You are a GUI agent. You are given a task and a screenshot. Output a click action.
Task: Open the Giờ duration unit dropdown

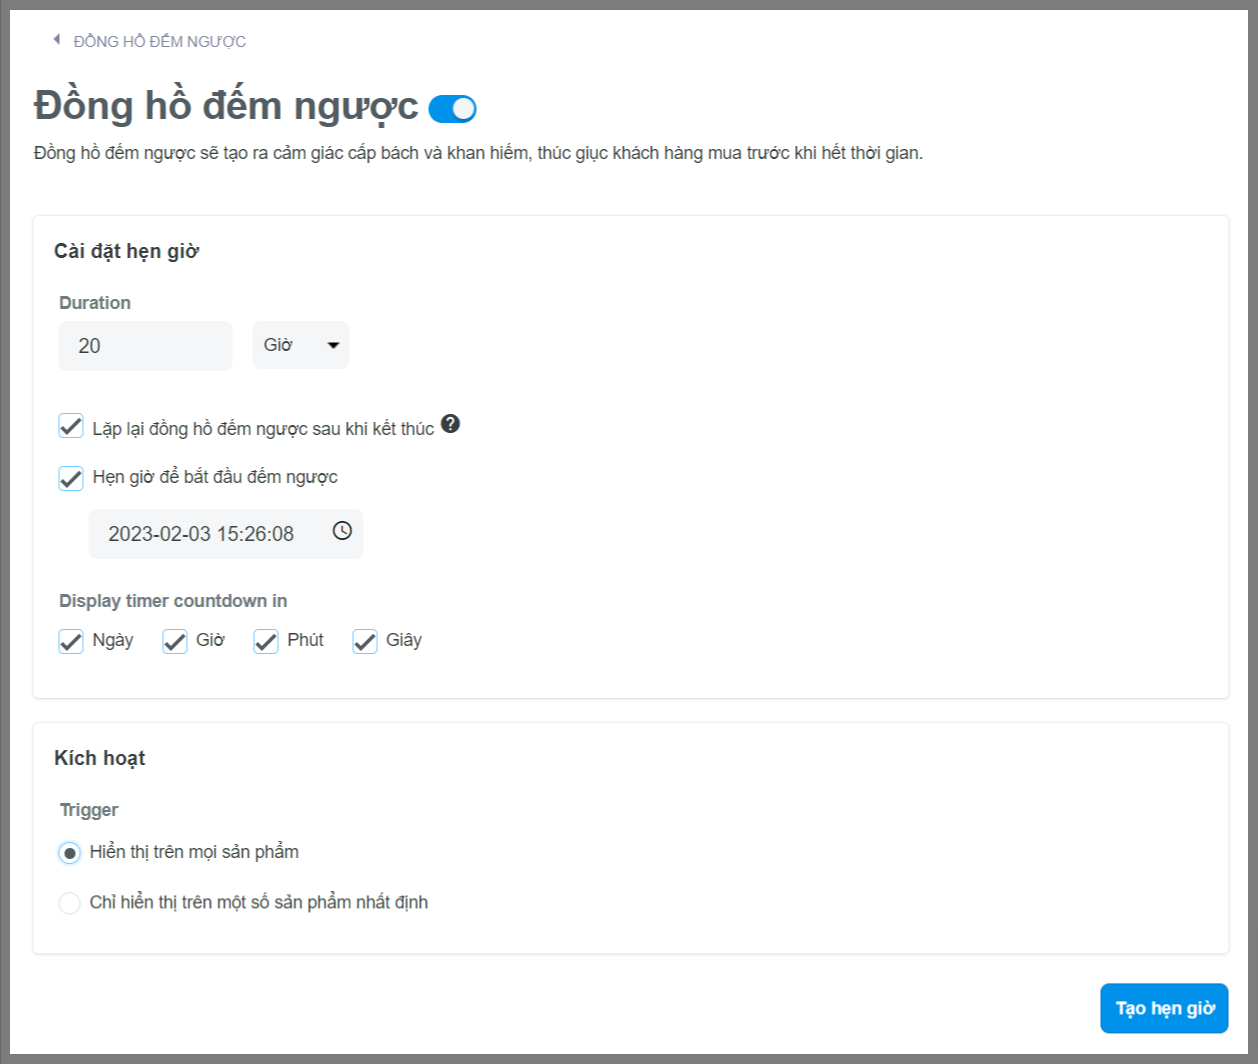299,346
